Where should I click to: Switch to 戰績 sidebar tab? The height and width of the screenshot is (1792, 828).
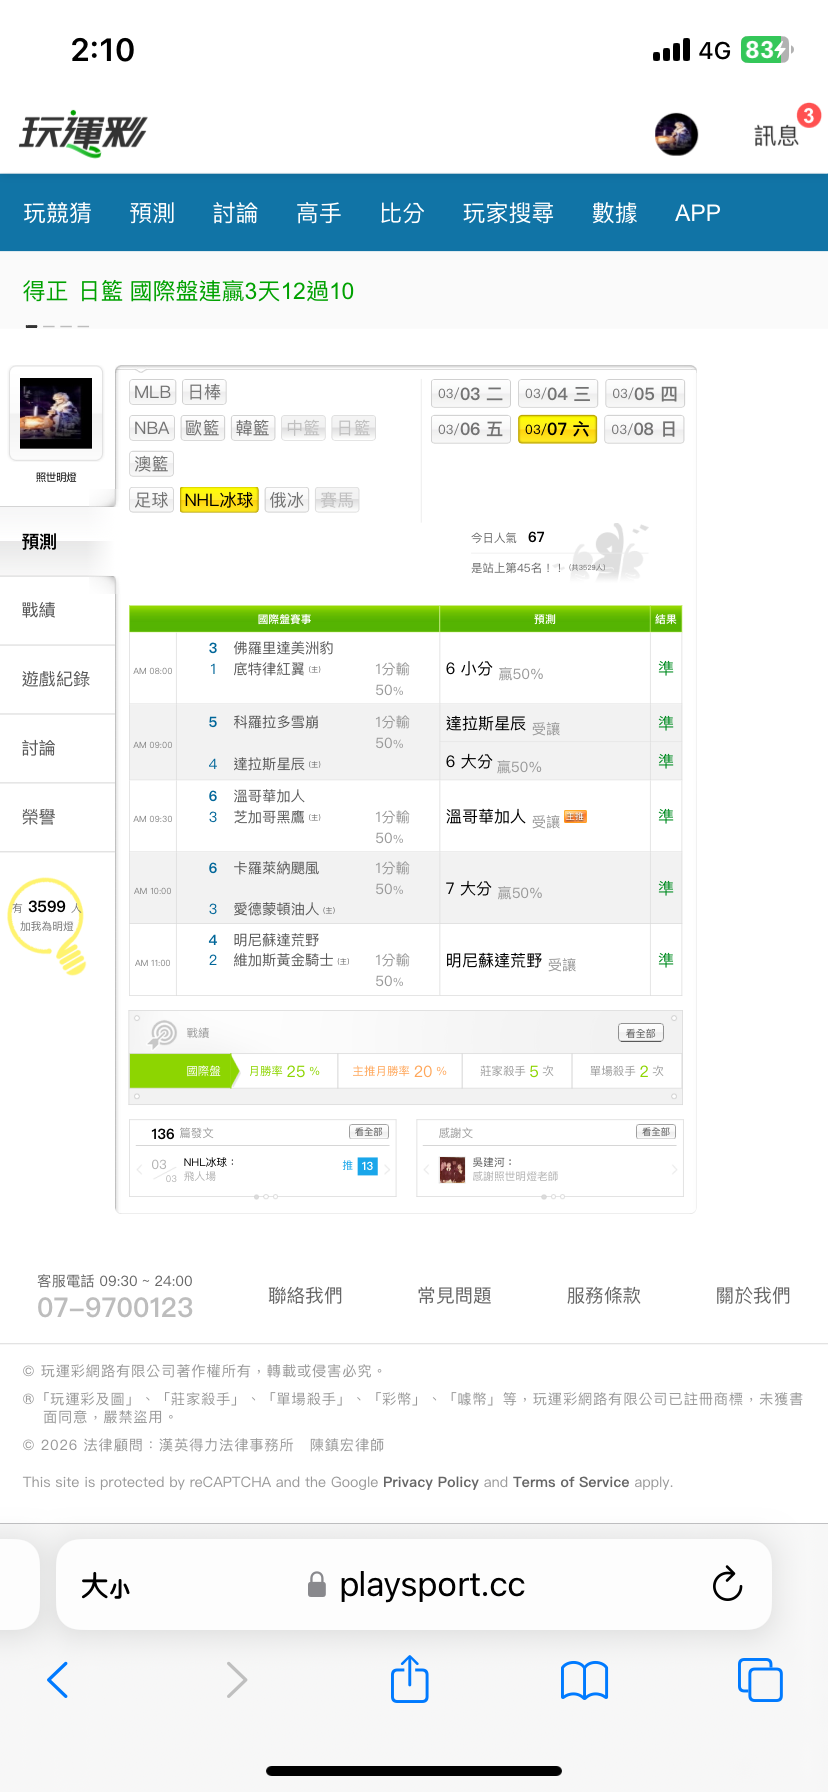[x=40, y=610]
